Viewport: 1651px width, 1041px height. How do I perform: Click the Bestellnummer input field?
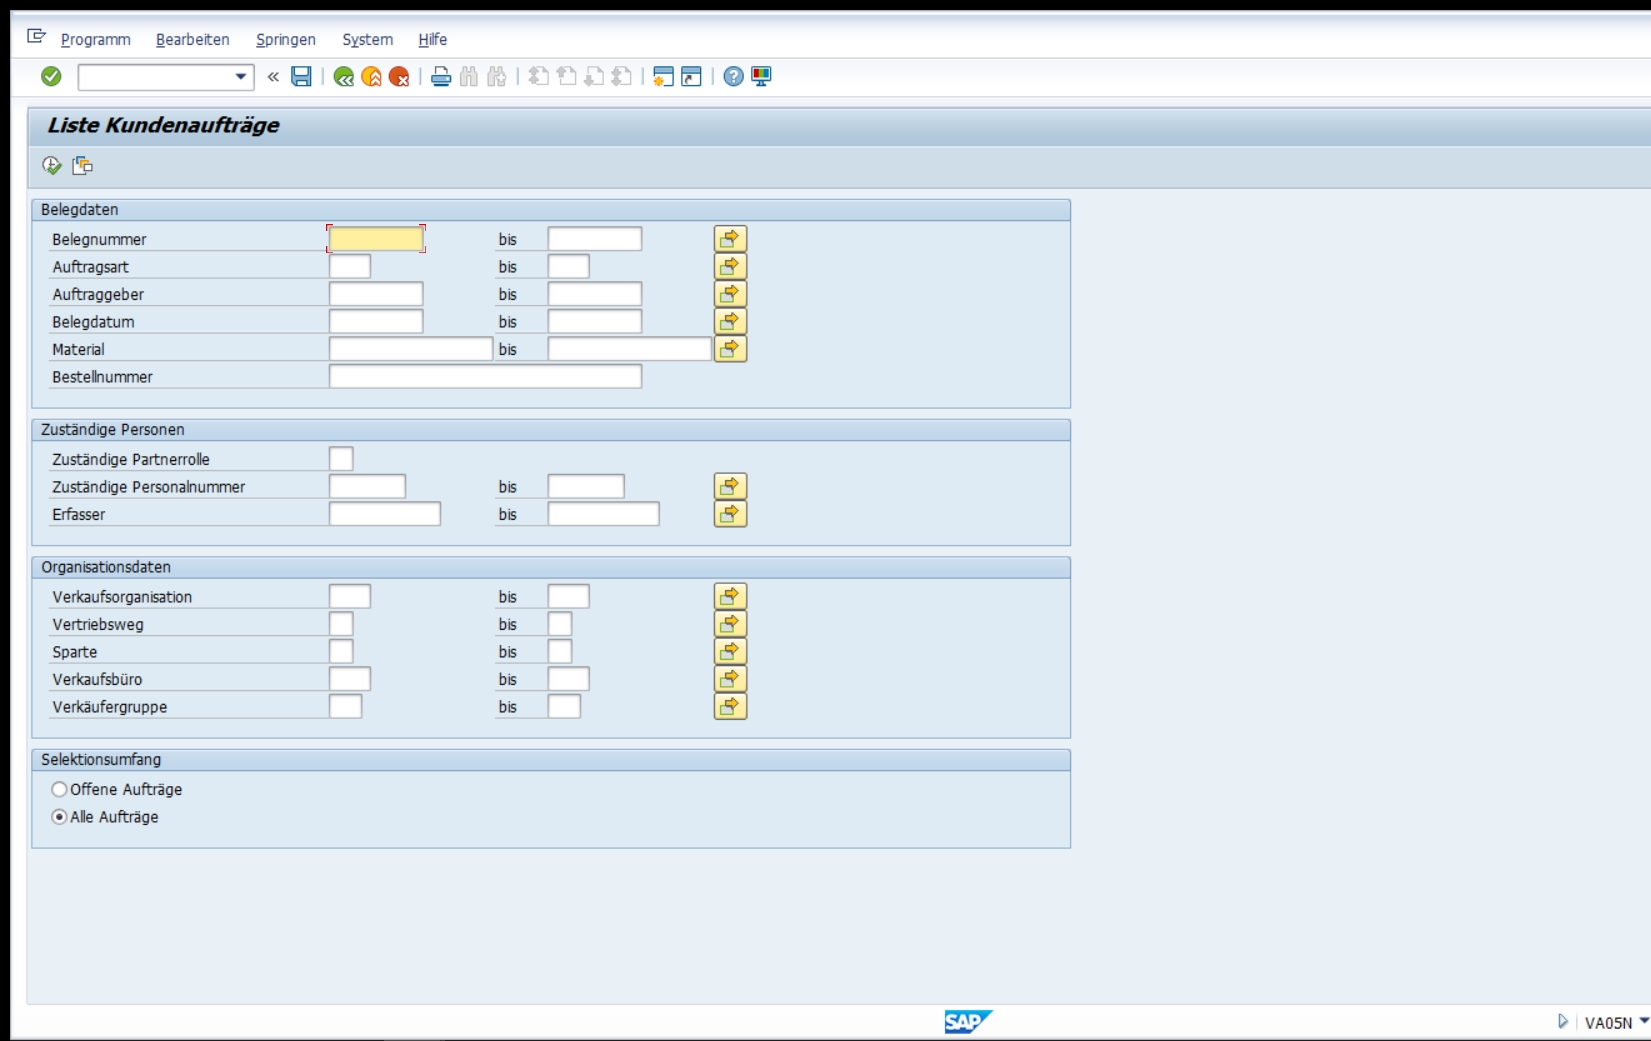(x=485, y=376)
